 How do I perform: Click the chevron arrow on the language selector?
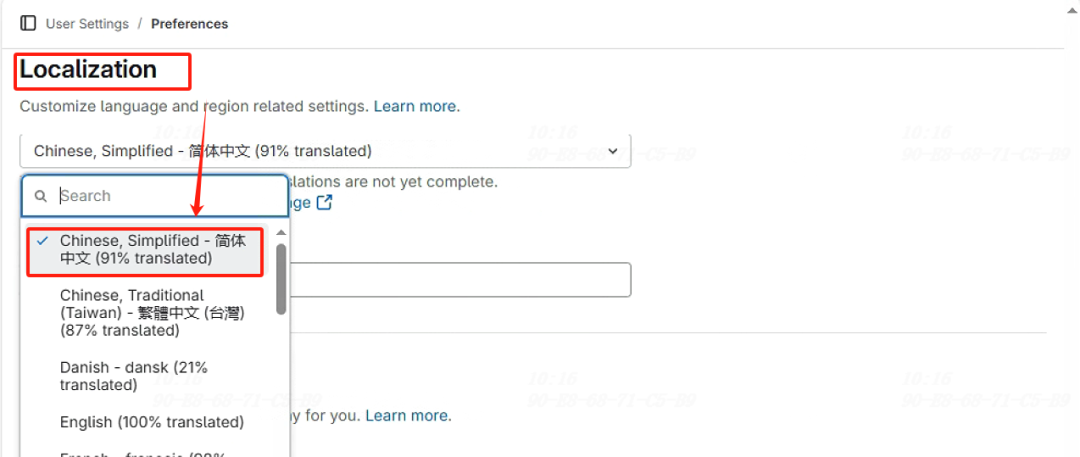tap(612, 151)
